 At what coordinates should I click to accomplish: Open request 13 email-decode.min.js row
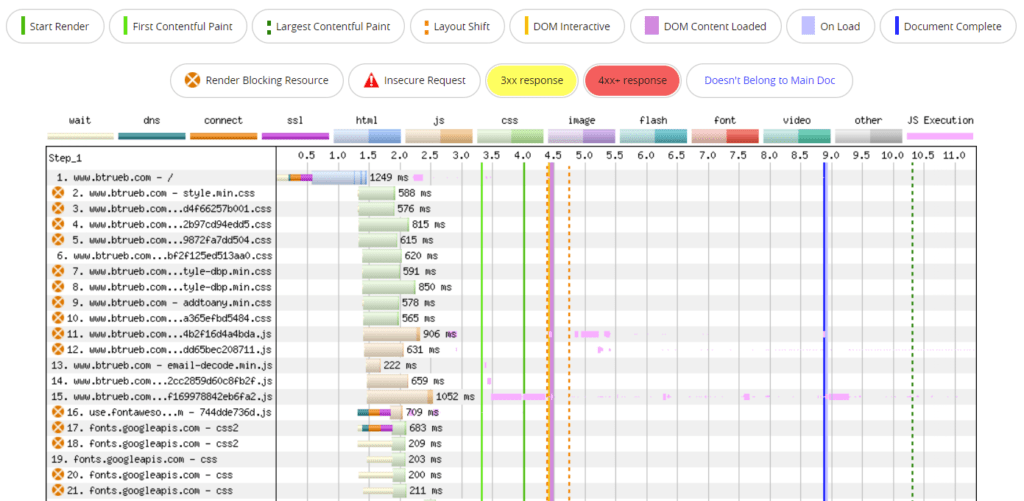160,365
